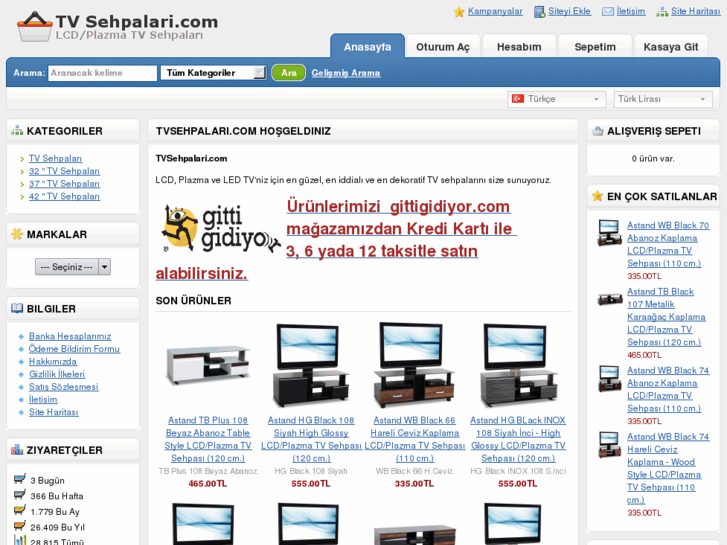Click the envelope icon beside İletişim
Image resolution: width=727 pixels, height=545 pixels.
[x=608, y=12]
